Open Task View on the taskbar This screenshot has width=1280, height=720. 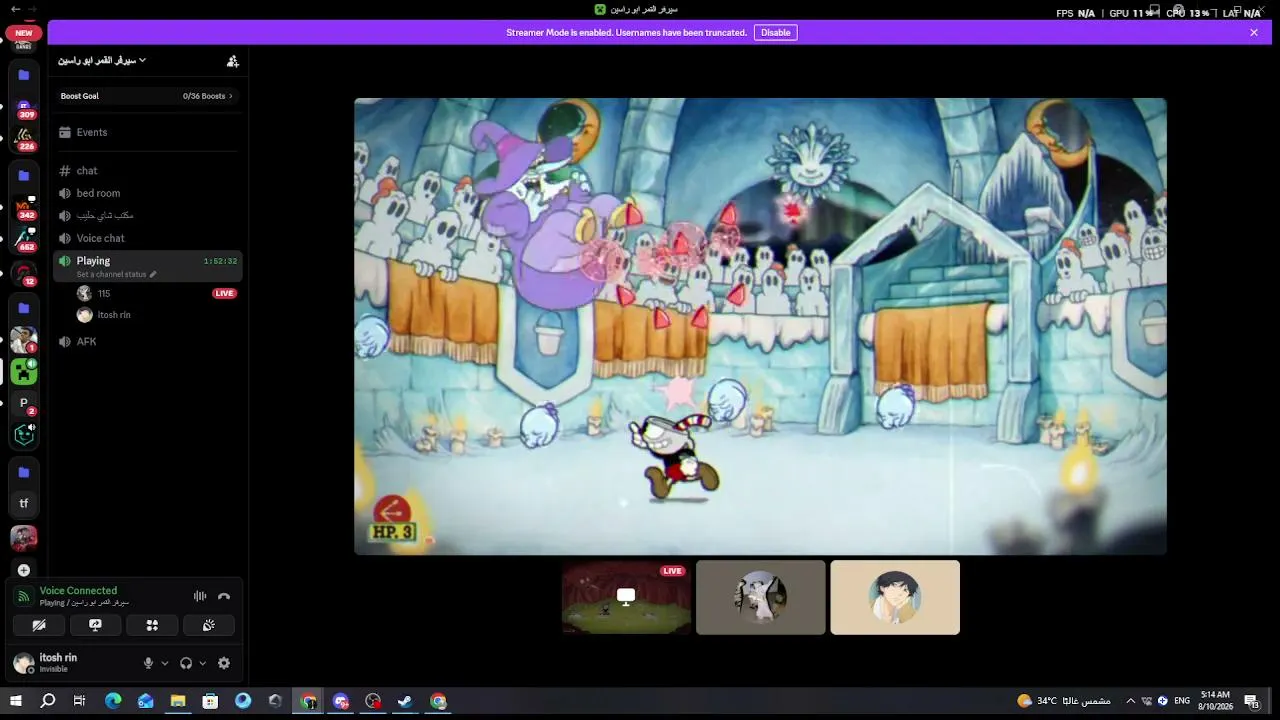[80, 701]
